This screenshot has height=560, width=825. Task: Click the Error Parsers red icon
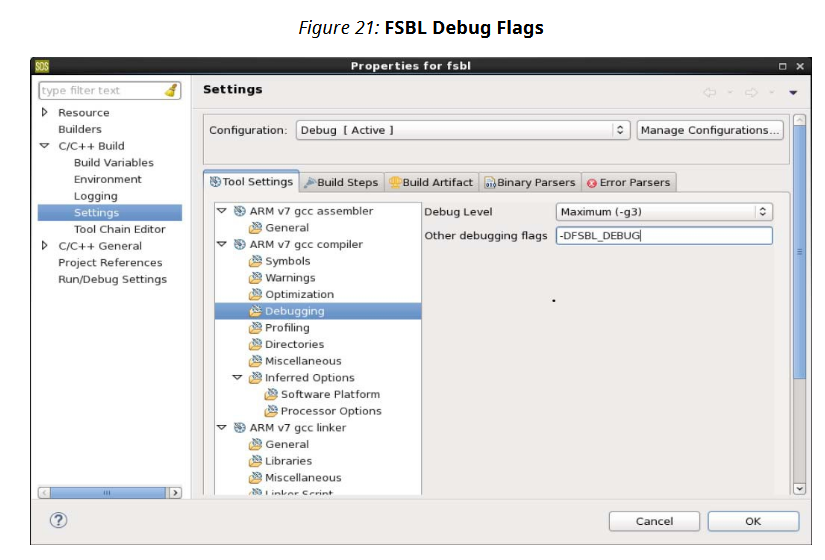[592, 183]
